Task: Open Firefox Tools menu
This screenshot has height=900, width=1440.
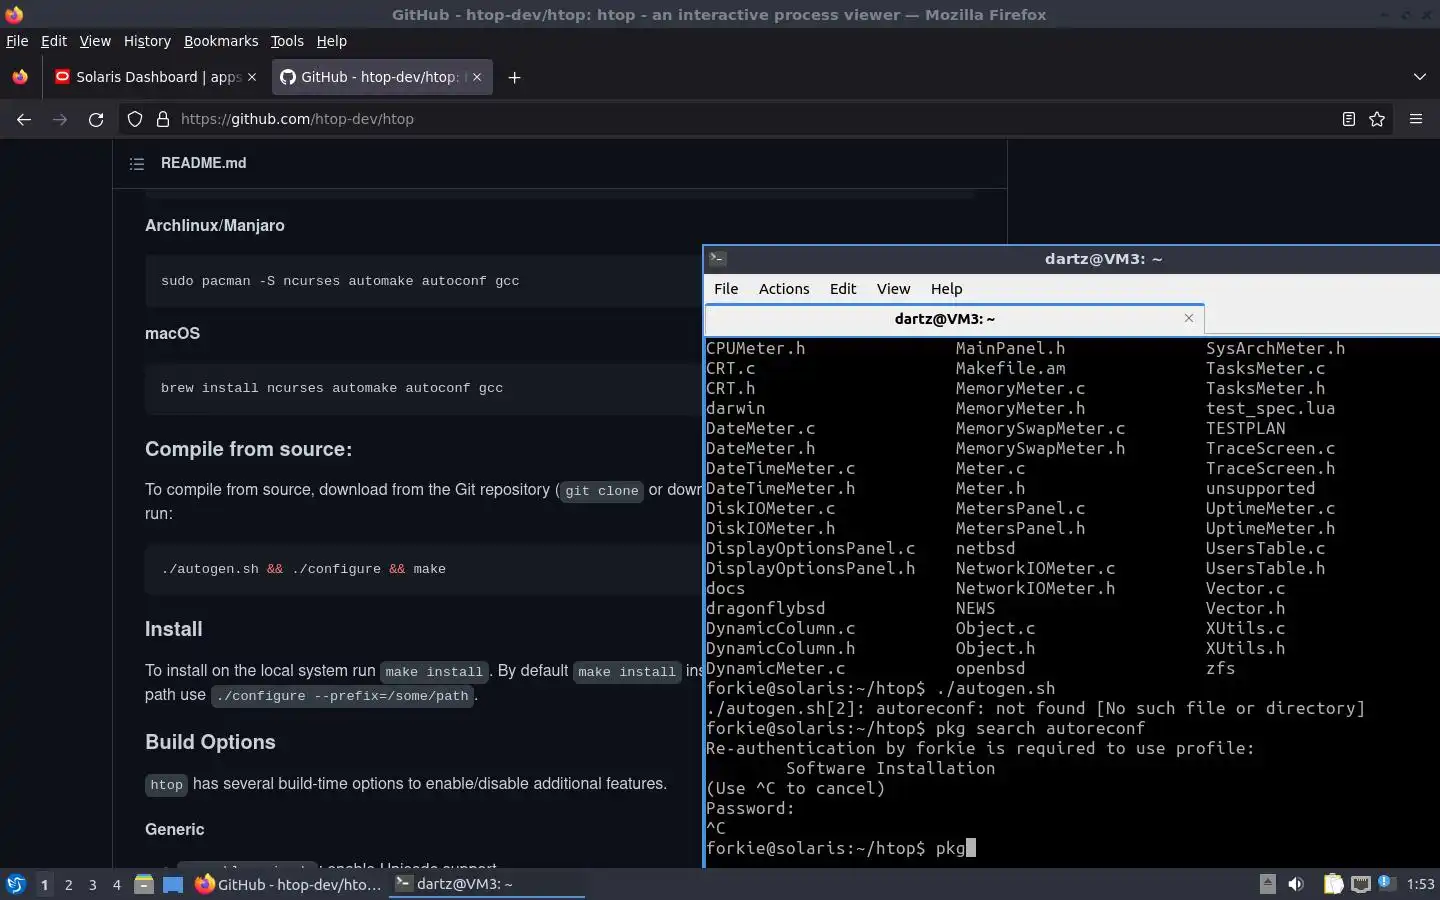Action: (287, 41)
